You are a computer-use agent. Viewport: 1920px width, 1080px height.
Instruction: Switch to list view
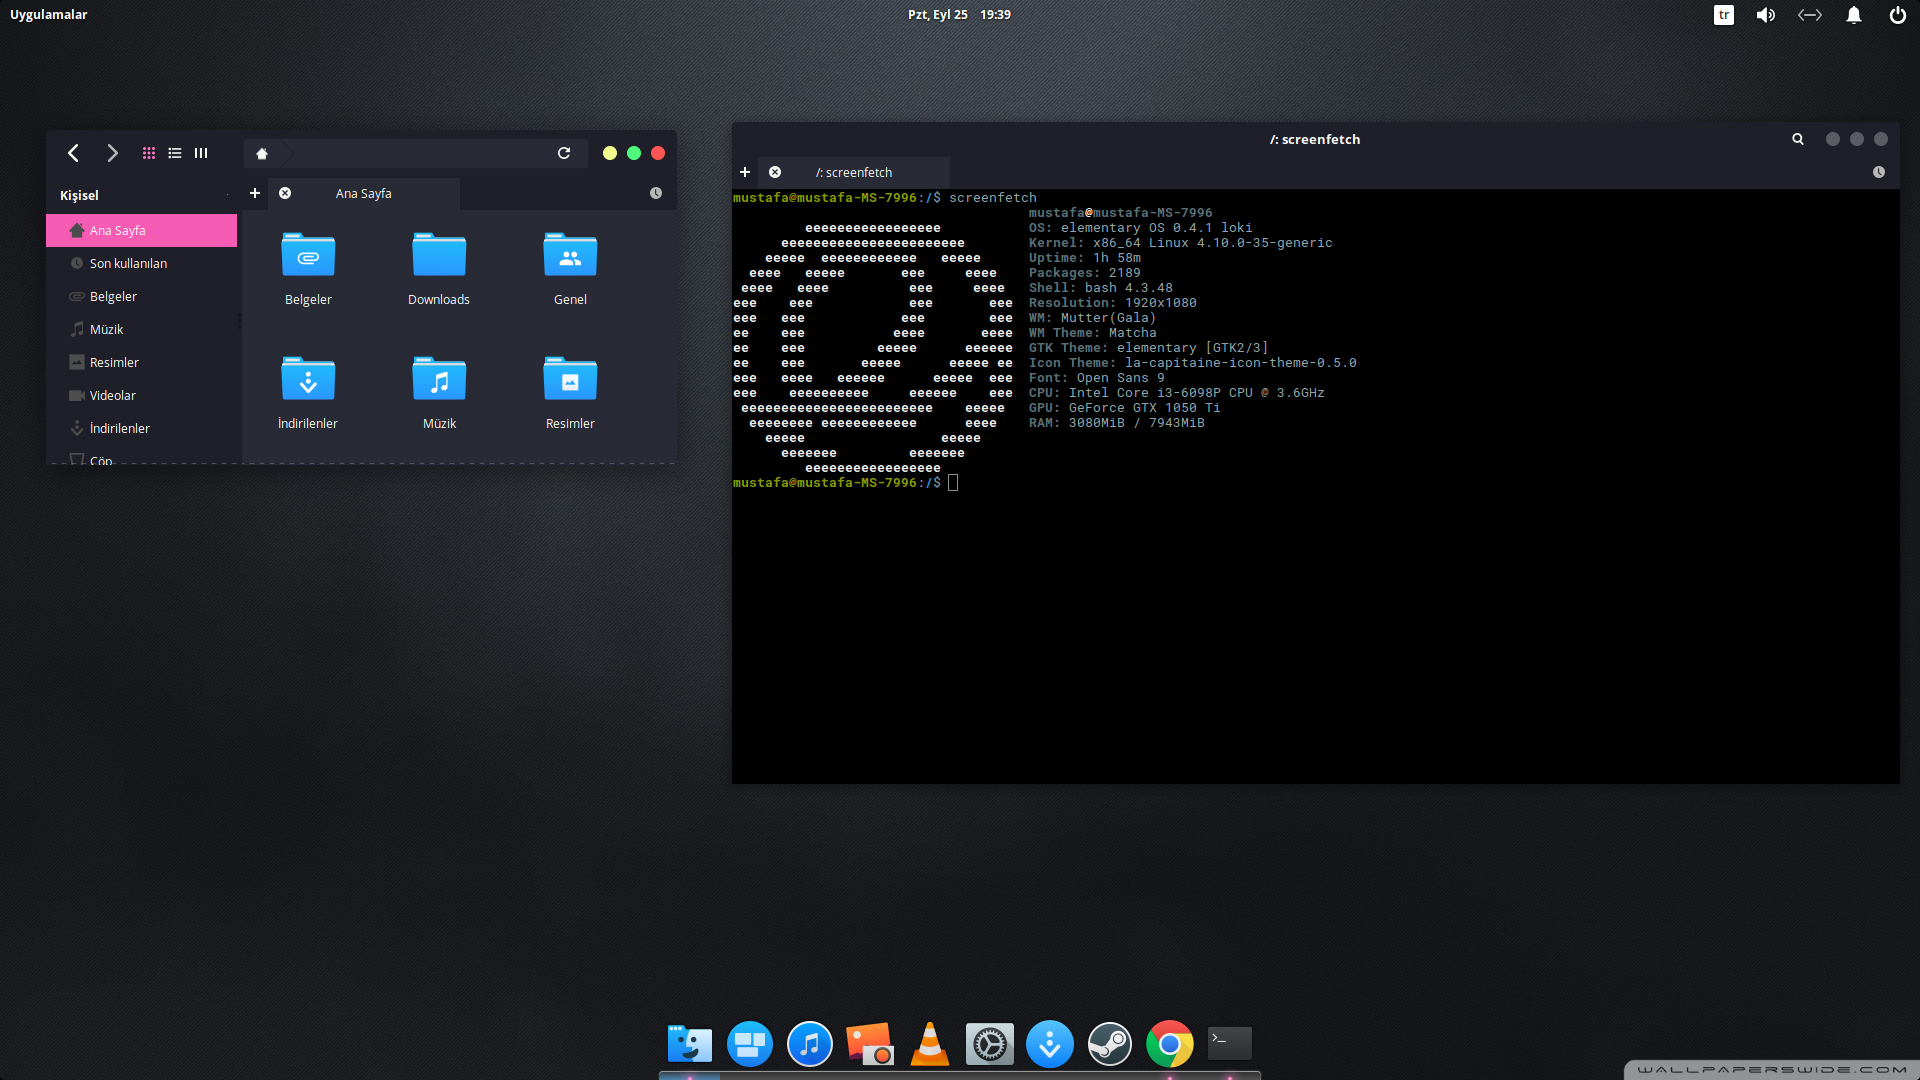pos(175,153)
